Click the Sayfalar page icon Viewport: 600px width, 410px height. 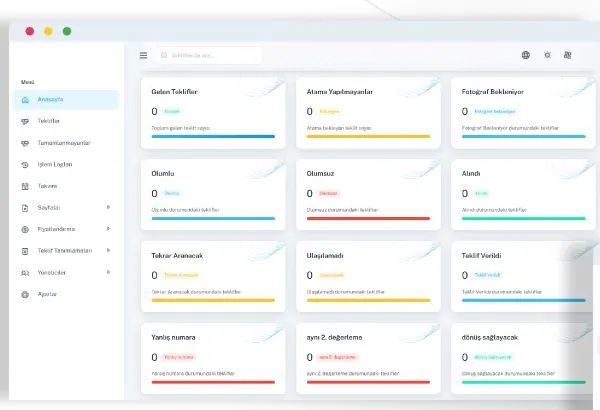25,208
